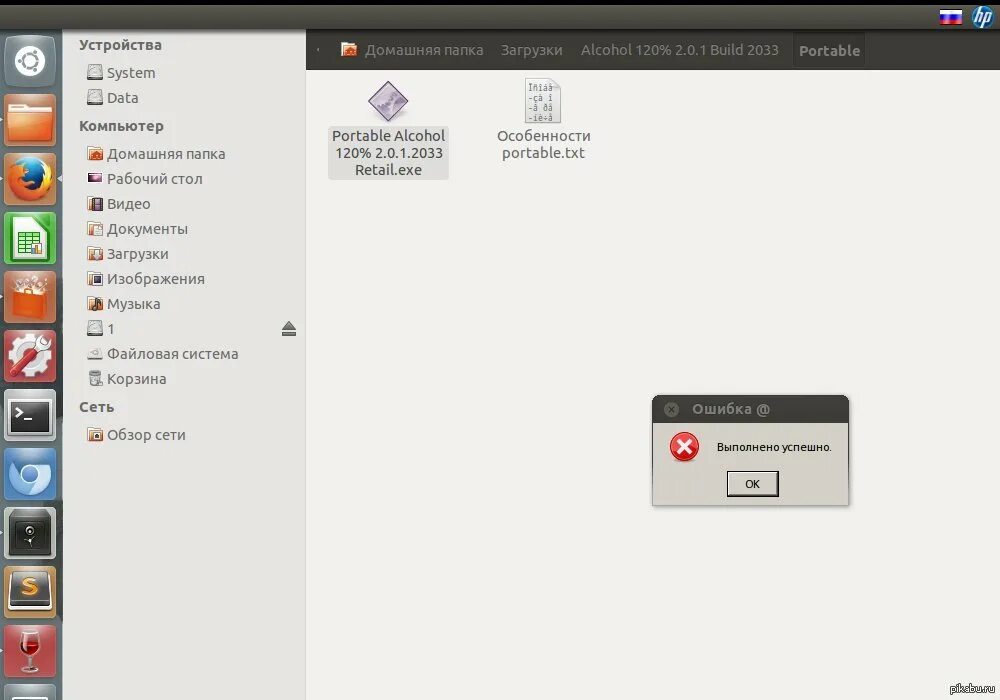
Task: Open System device in sidebar
Action: click(x=121, y=73)
